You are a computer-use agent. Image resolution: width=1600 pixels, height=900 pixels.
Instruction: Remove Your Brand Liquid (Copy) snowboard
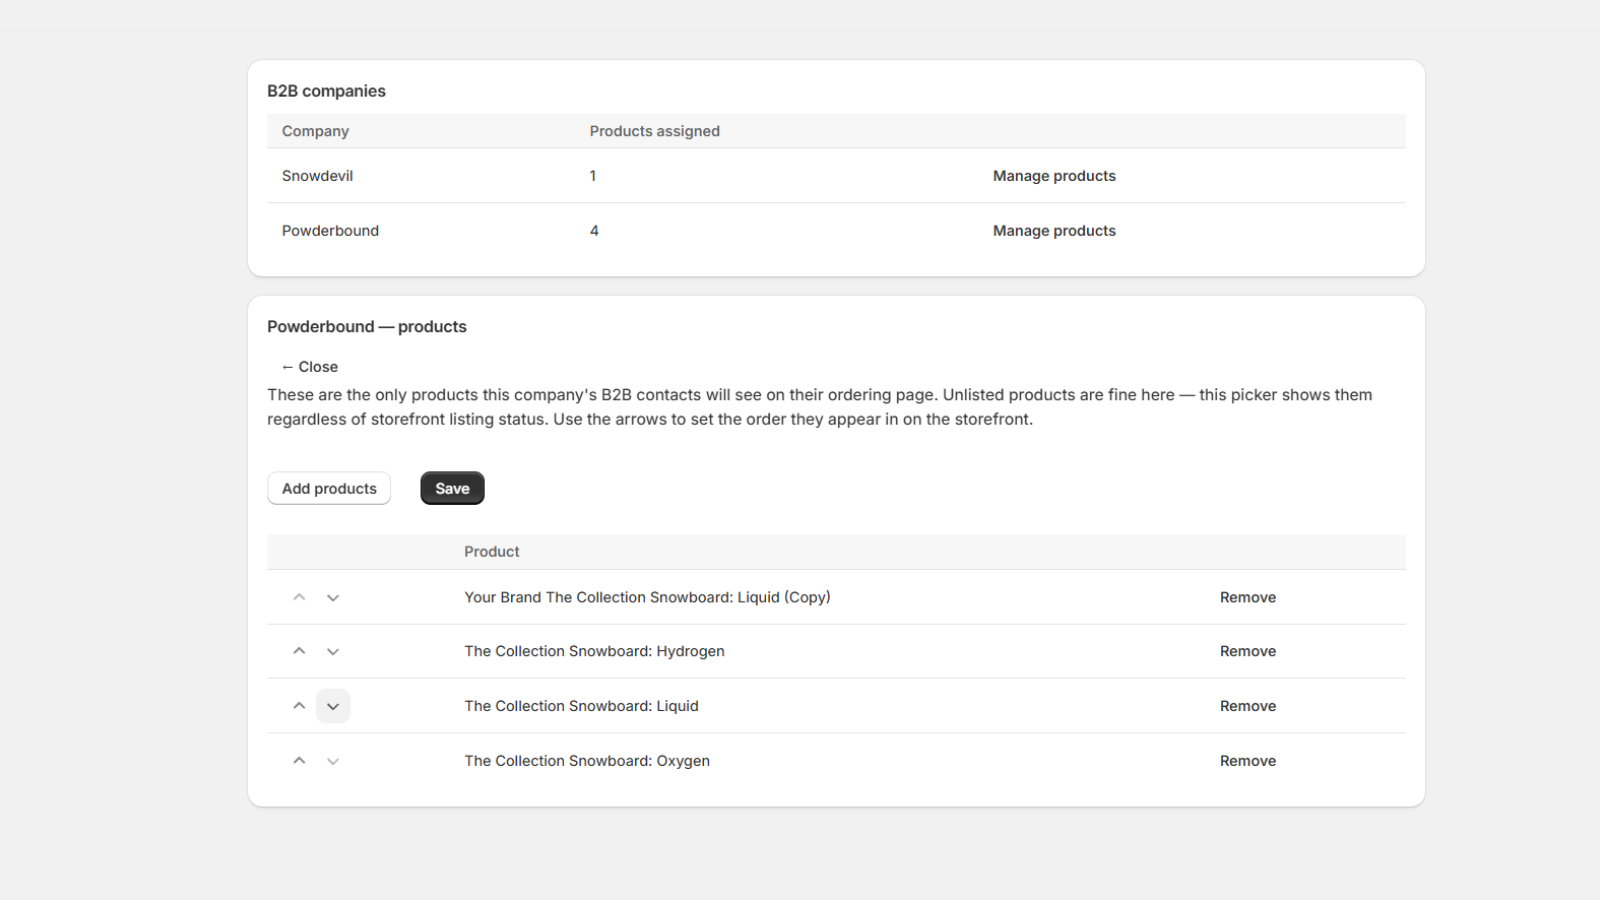pos(1248,597)
